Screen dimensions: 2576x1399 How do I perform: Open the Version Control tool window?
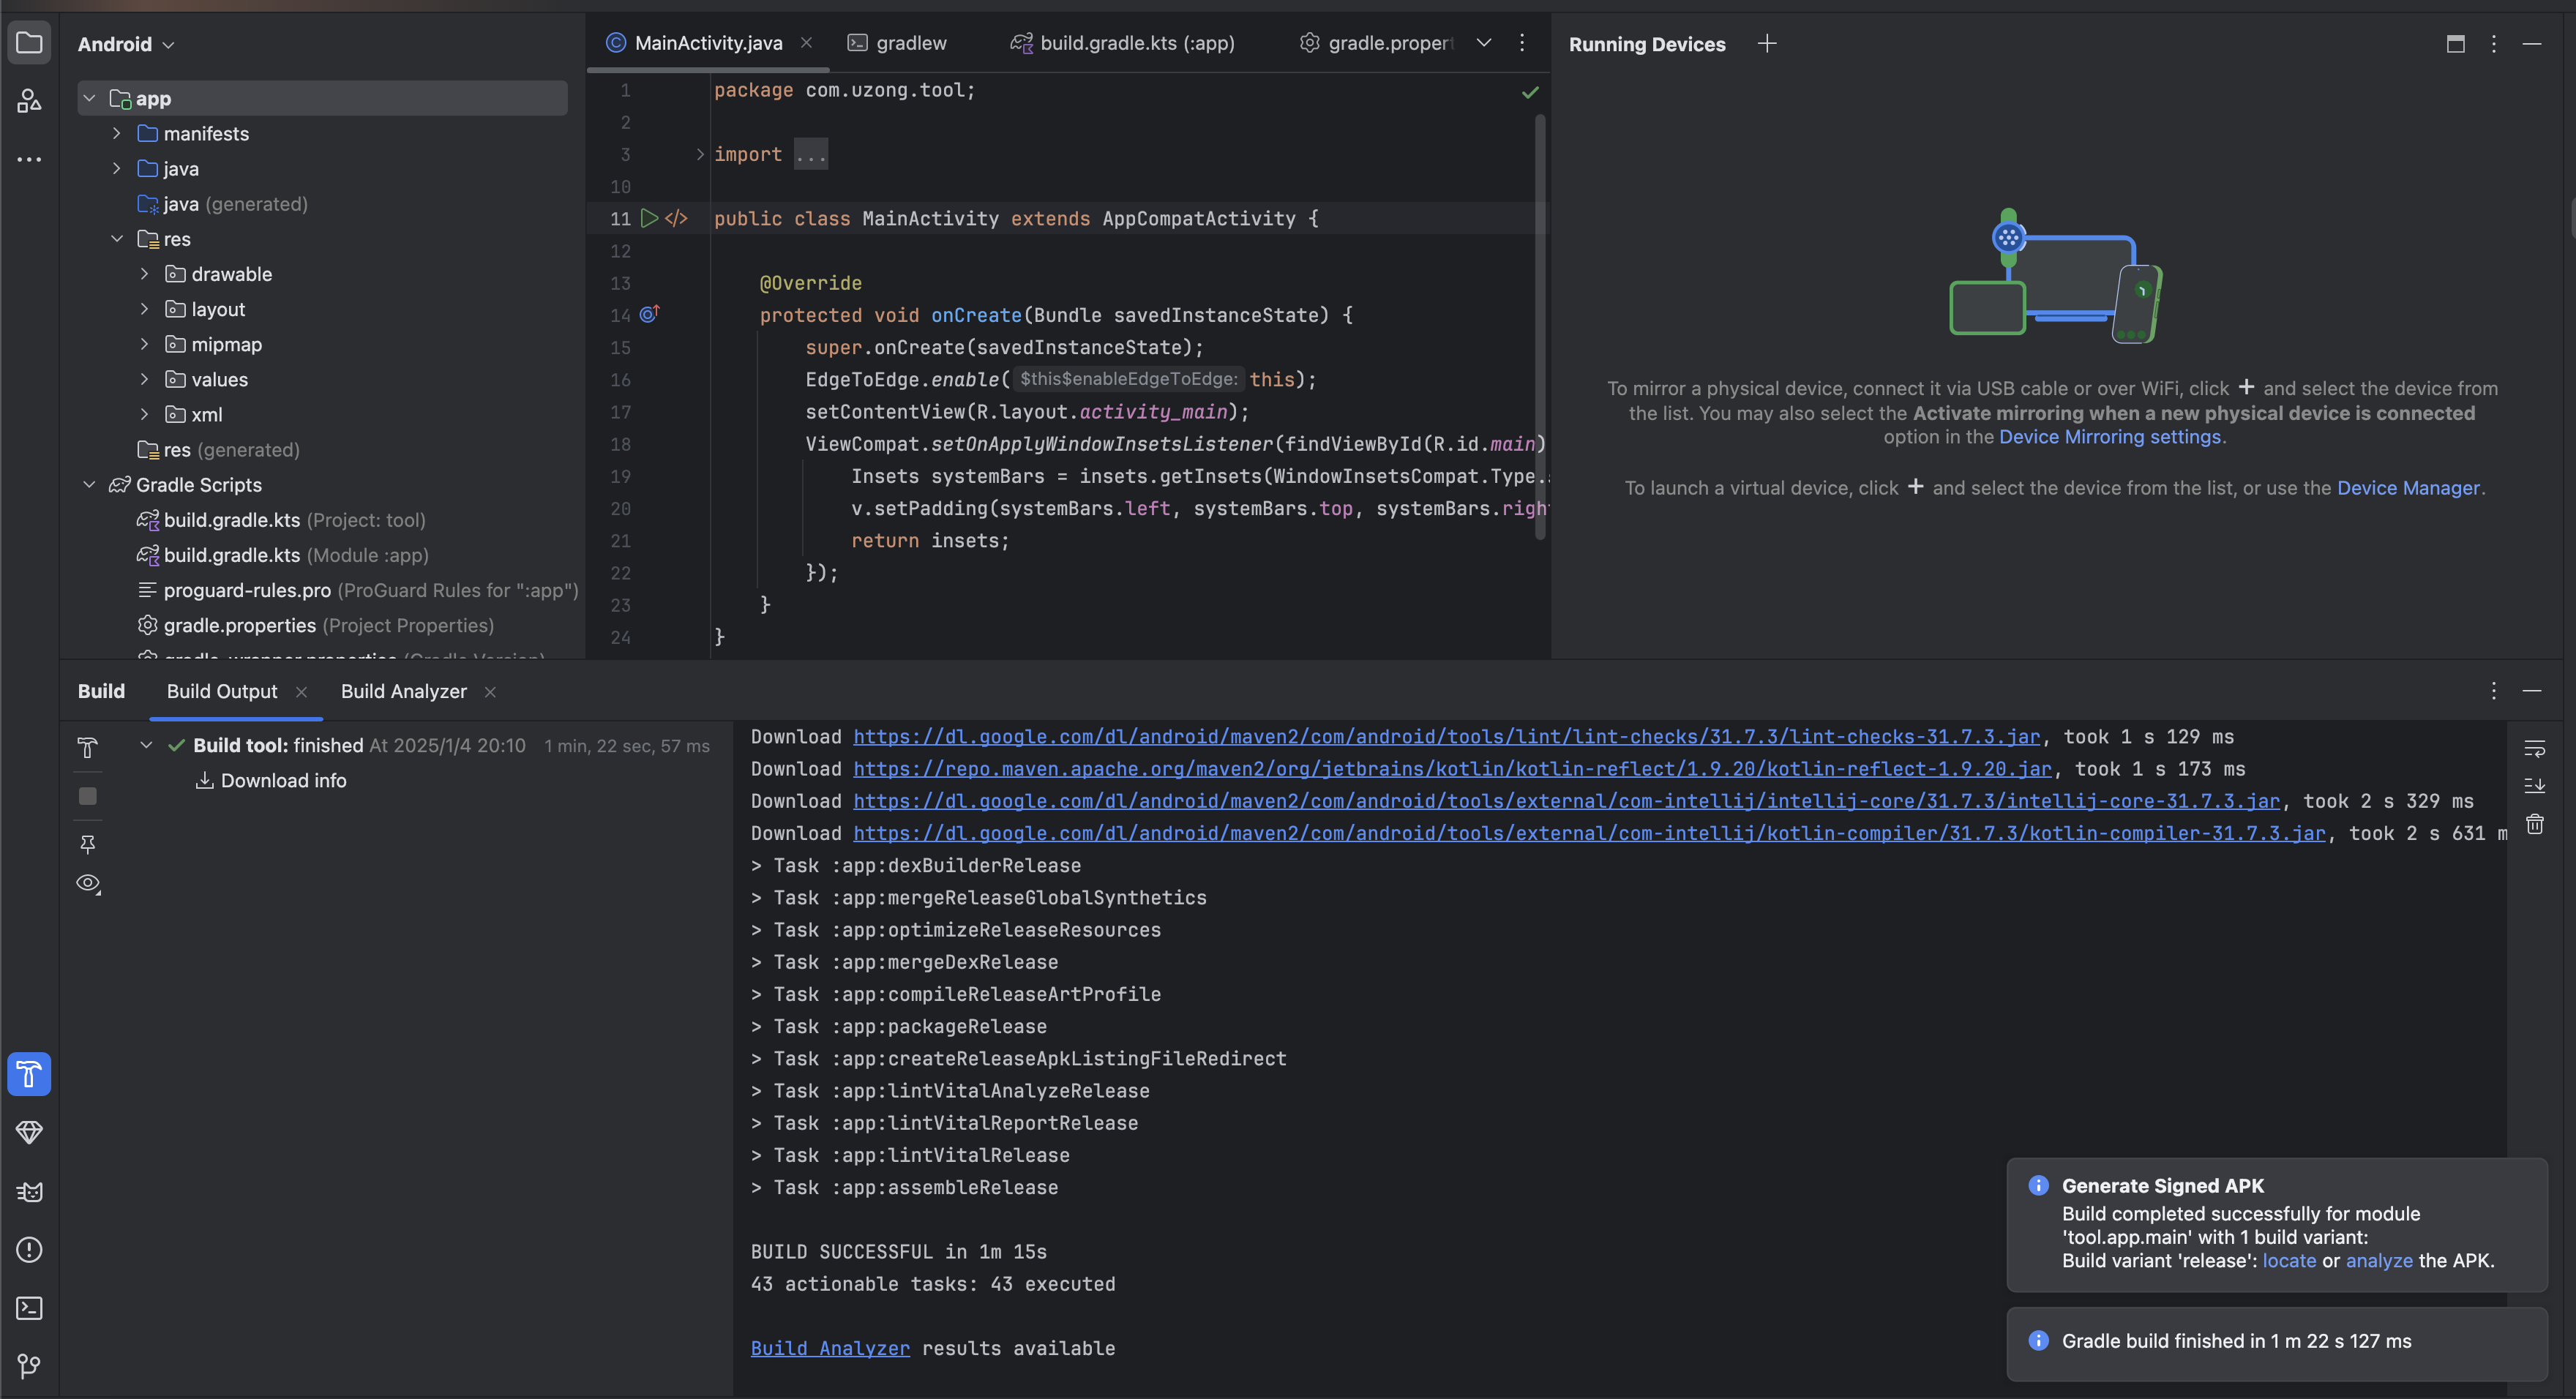point(29,1366)
